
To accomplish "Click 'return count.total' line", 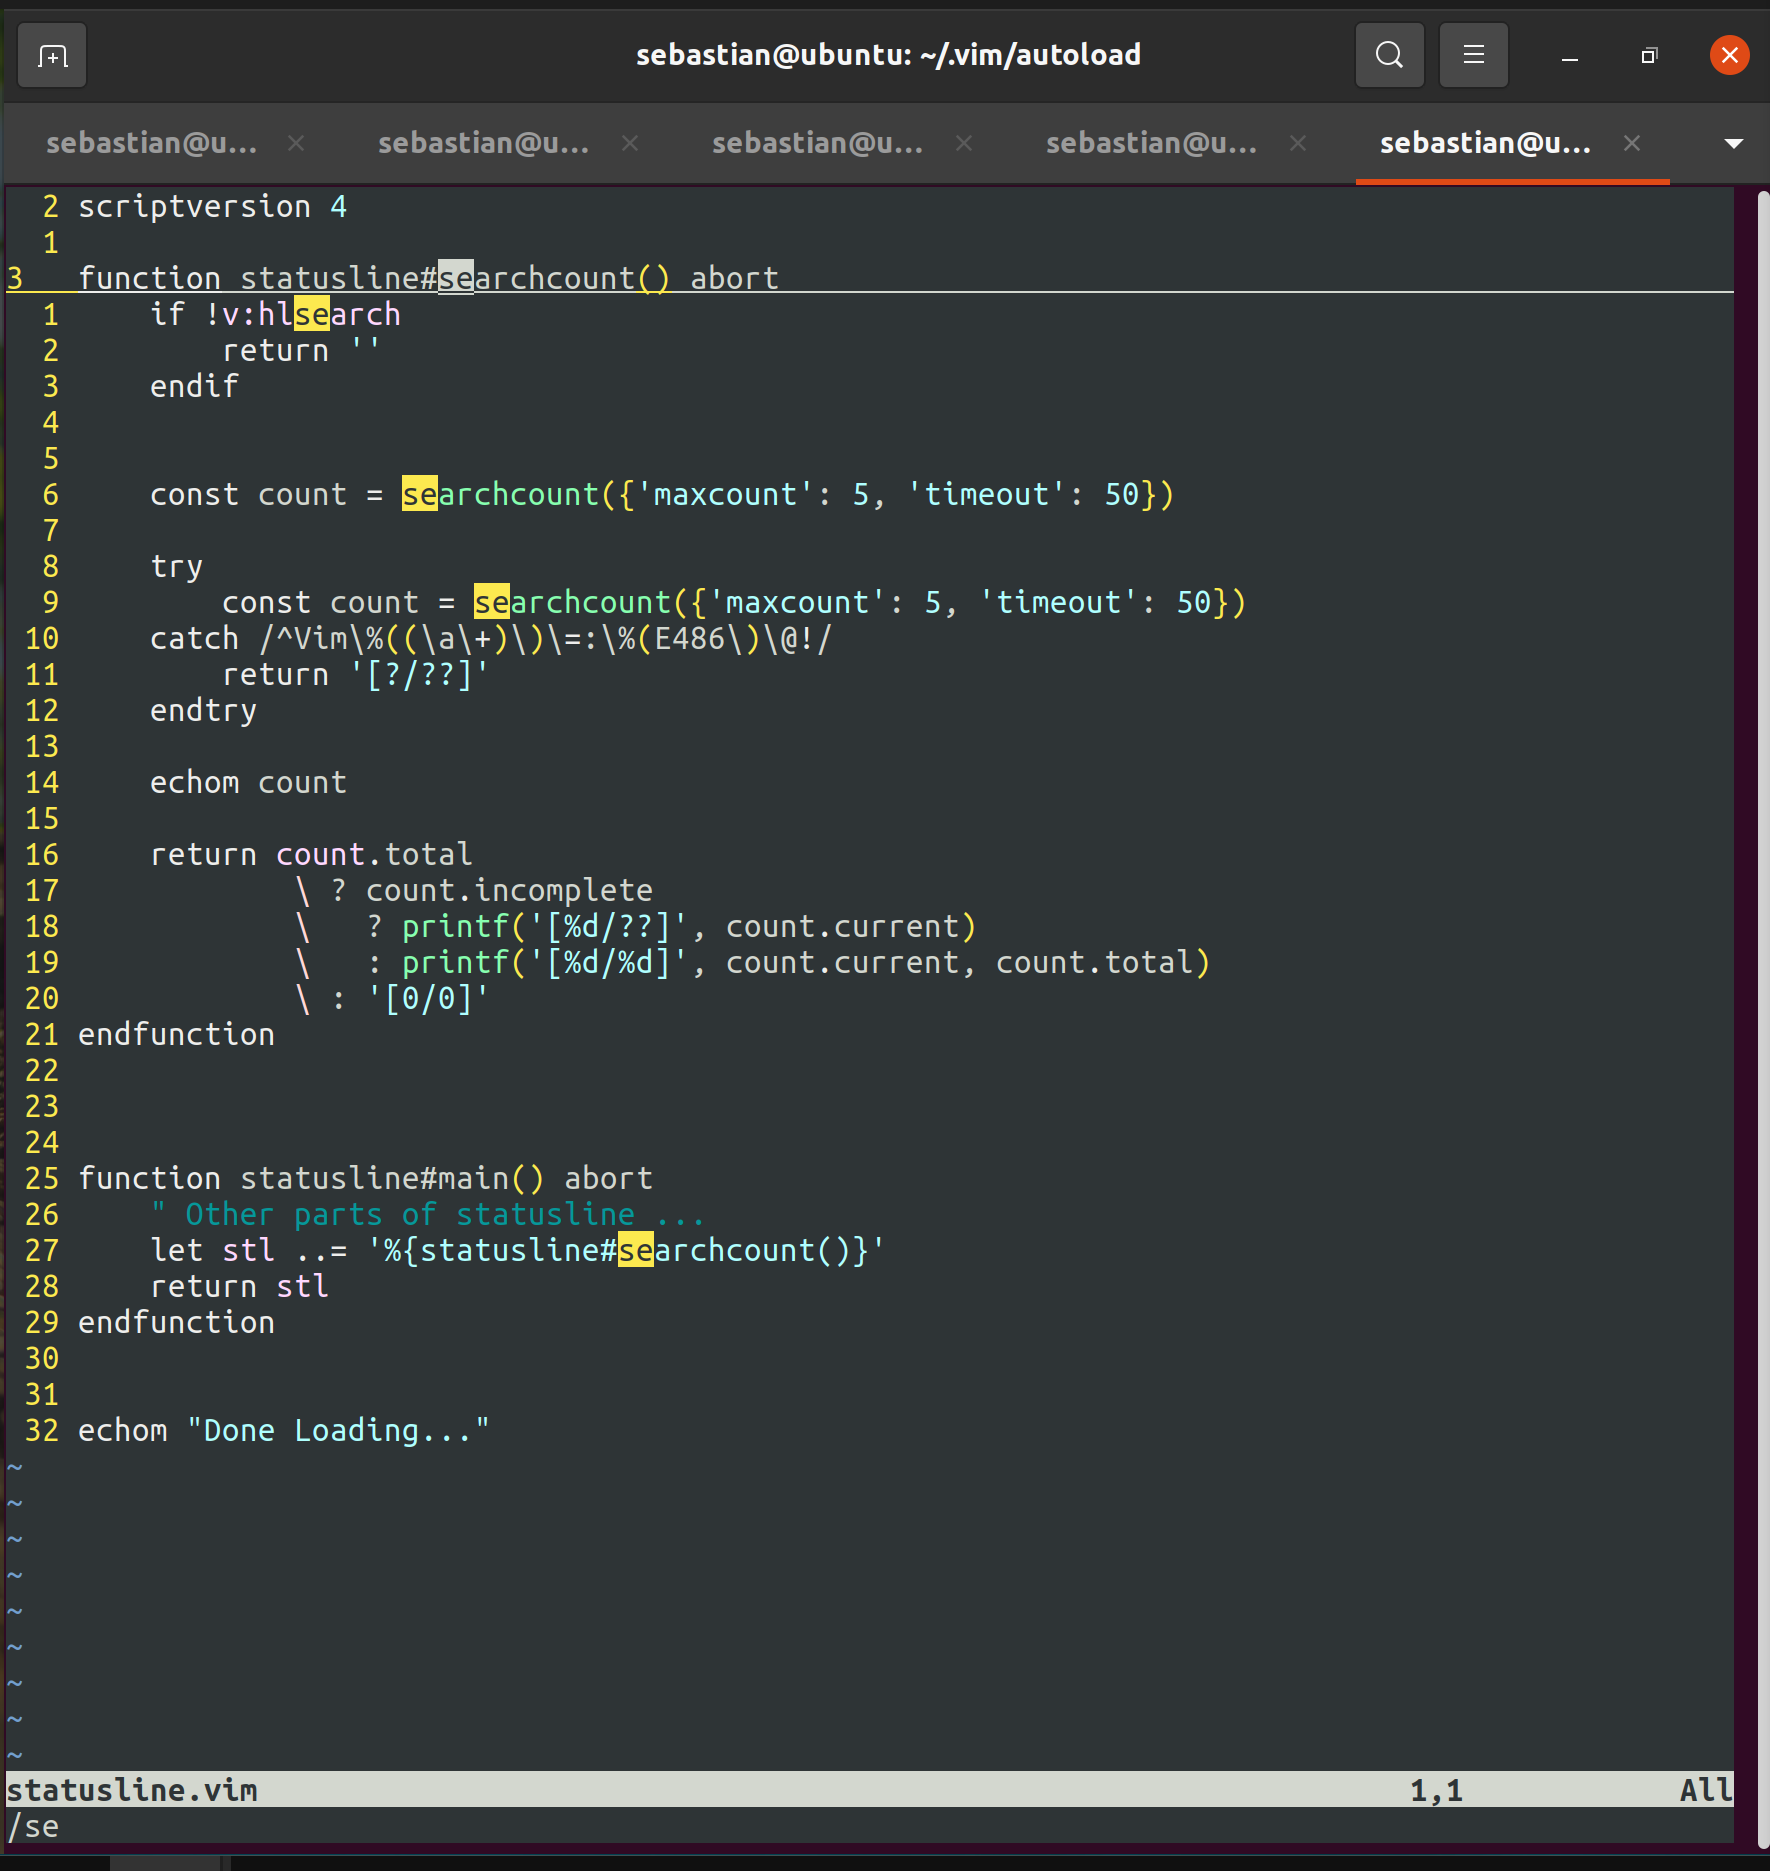I will 311,854.
